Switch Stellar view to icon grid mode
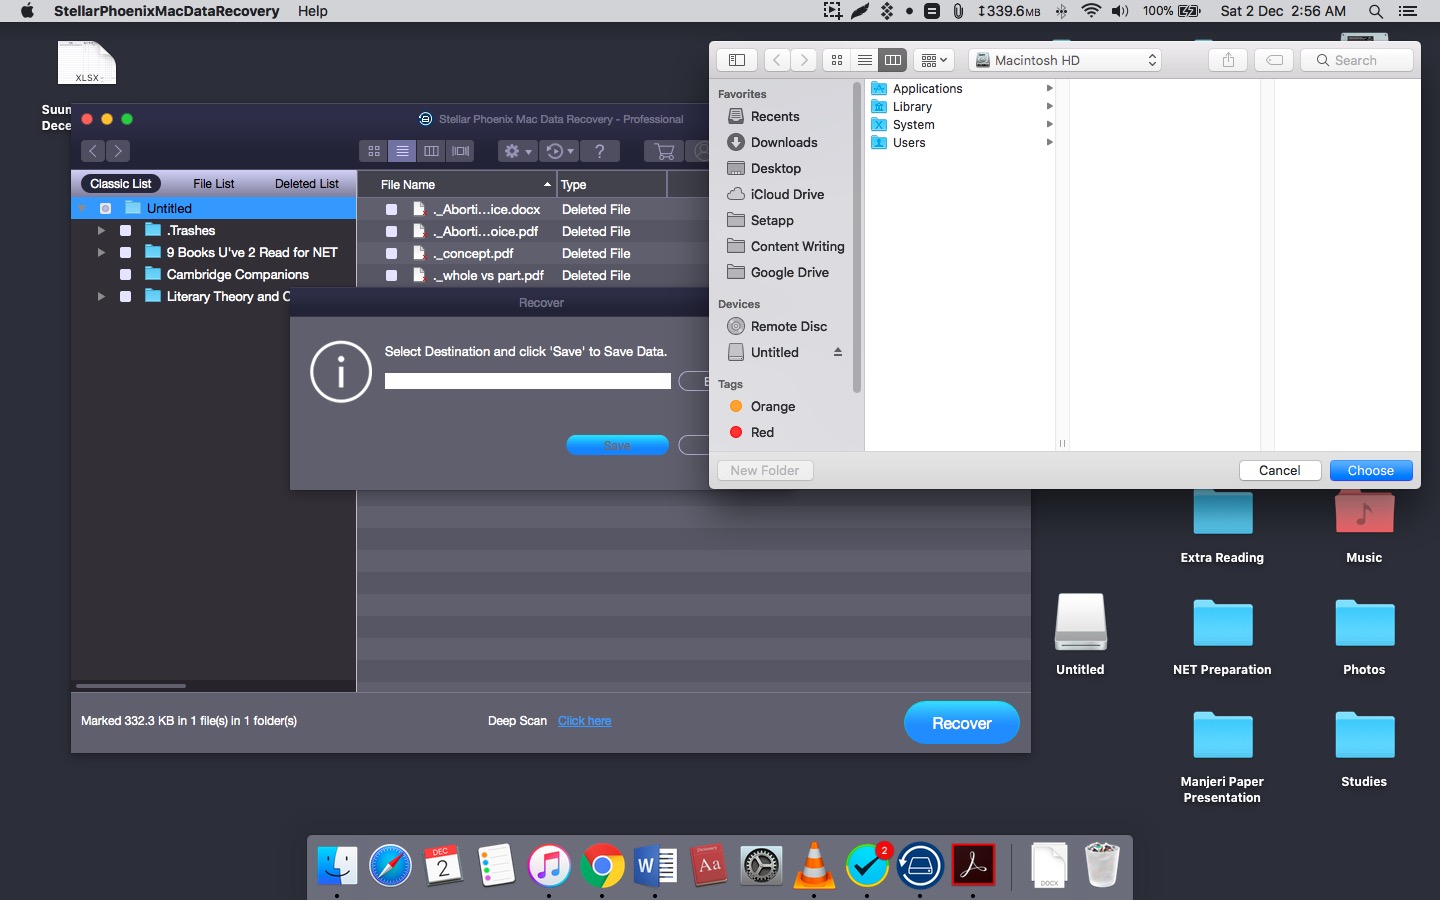The width and height of the screenshot is (1440, 900). coord(374,151)
